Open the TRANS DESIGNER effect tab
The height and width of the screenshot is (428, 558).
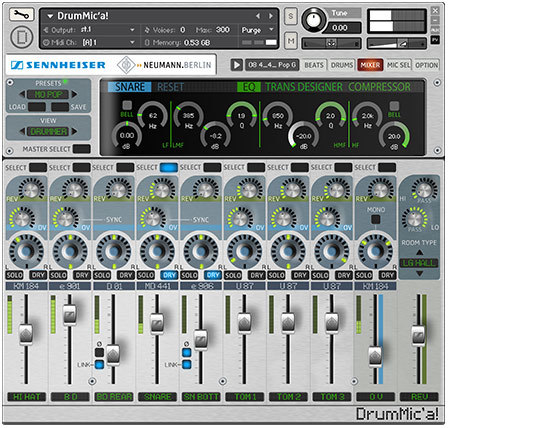point(304,87)
